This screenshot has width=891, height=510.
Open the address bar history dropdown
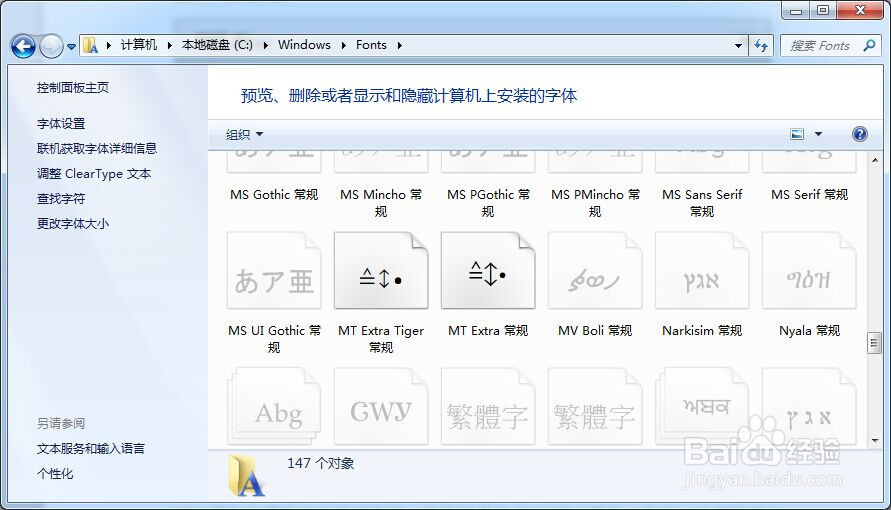(738, 45)
